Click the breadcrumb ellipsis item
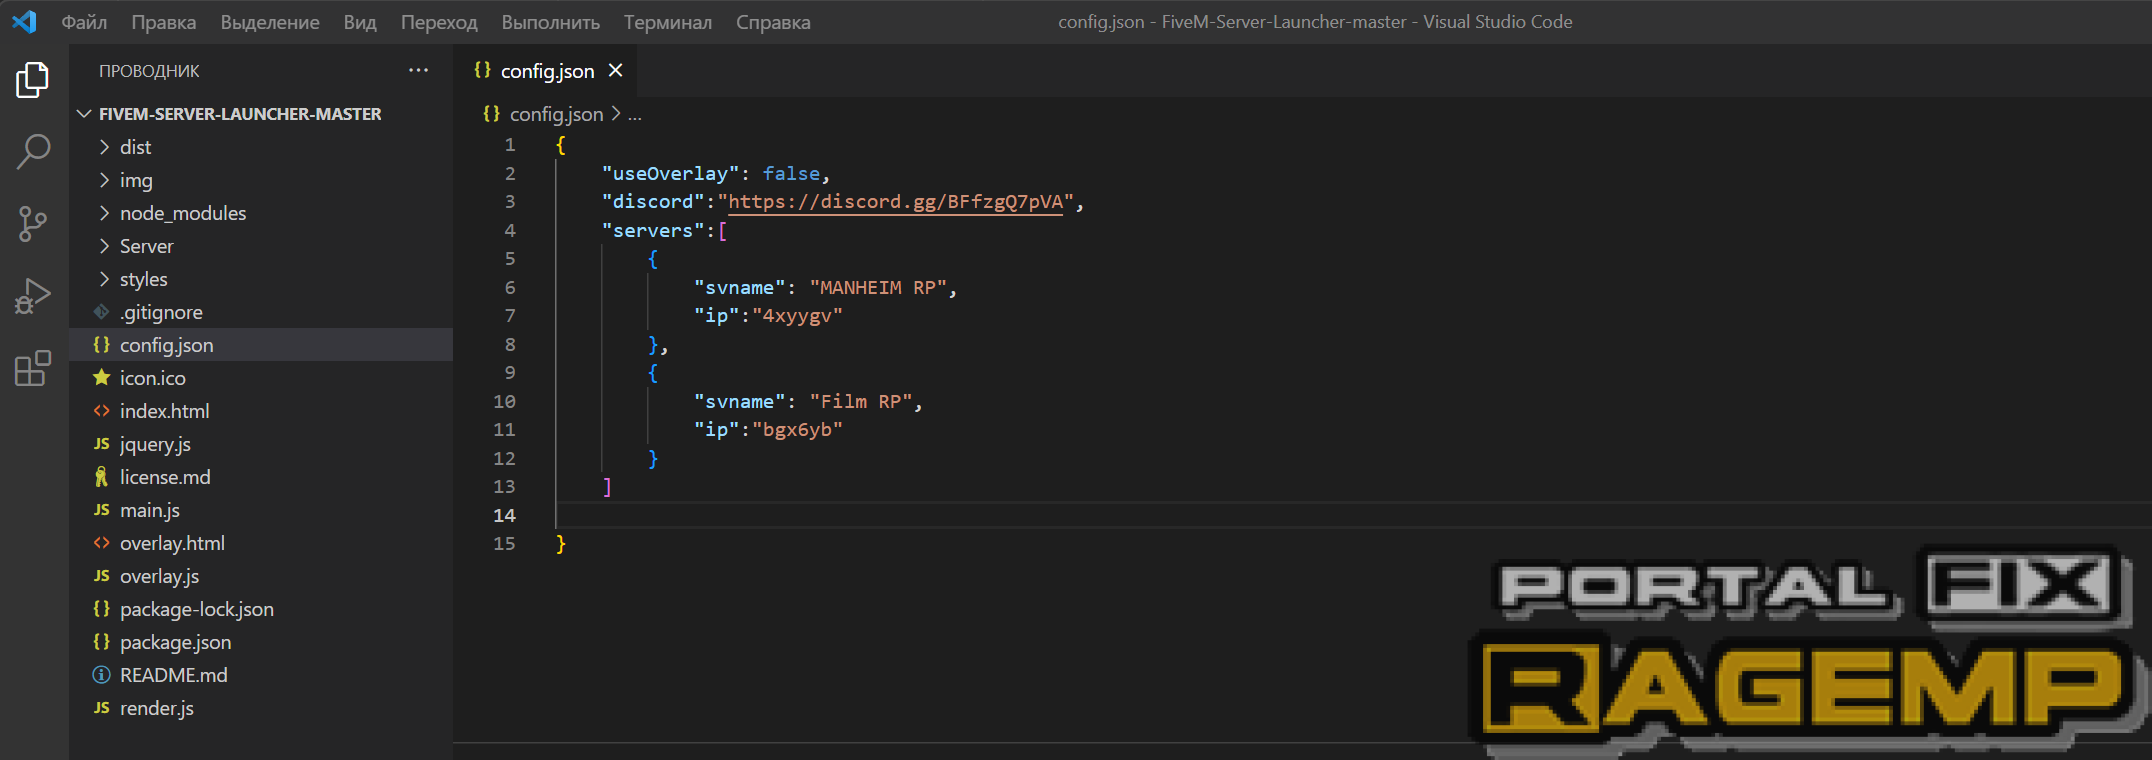 (x=635, y=115)
